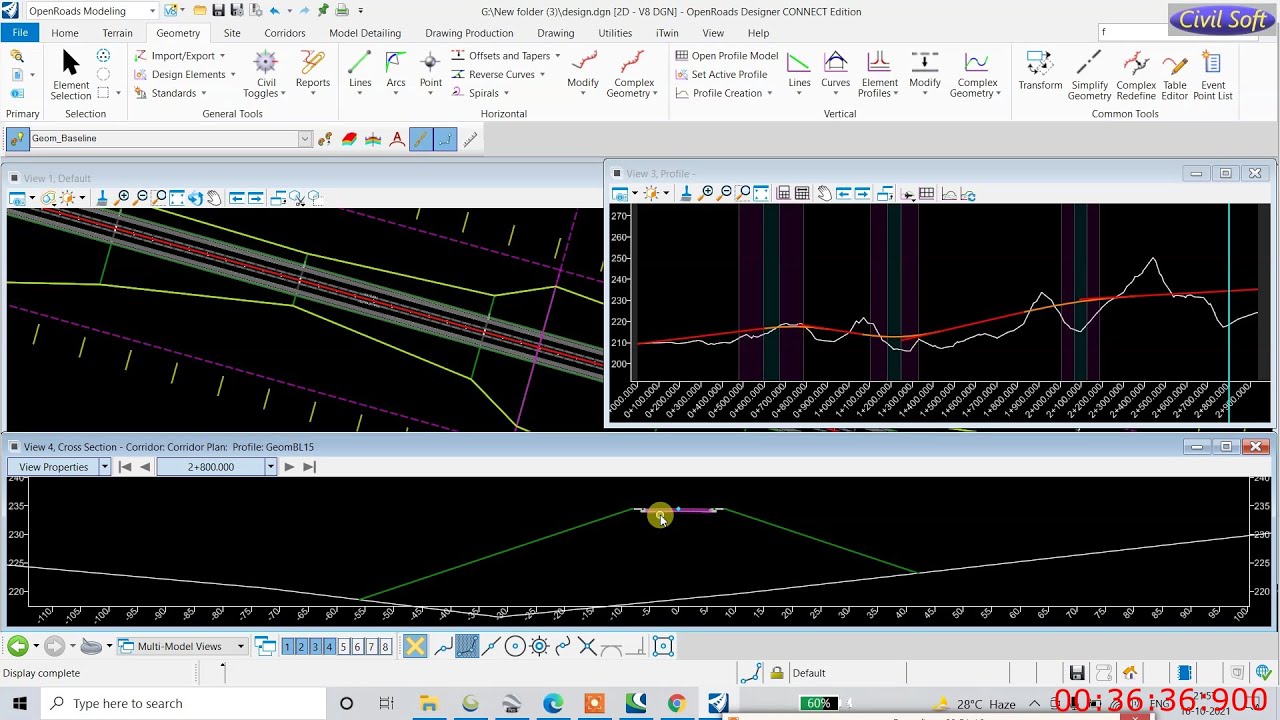Click Zoom In icon in View 1 toolbar

coord(122,198)
